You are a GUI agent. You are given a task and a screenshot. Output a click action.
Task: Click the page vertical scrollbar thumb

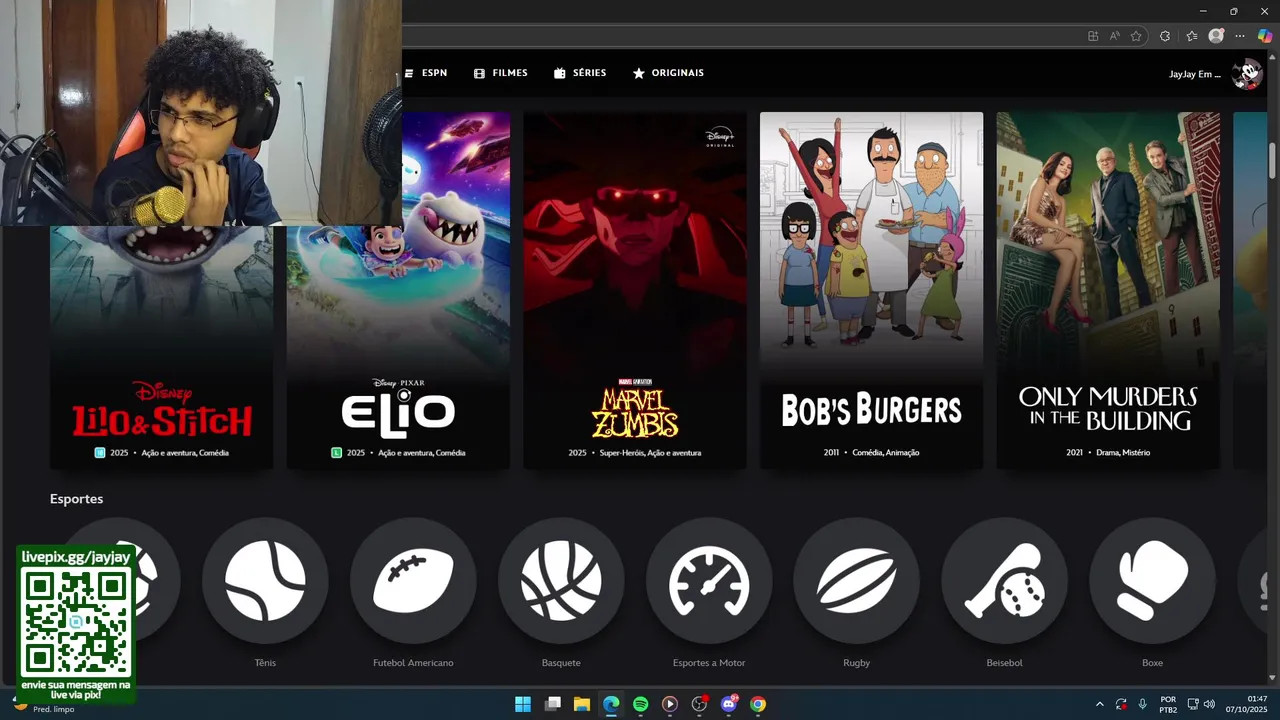(x=1273, y=162)
